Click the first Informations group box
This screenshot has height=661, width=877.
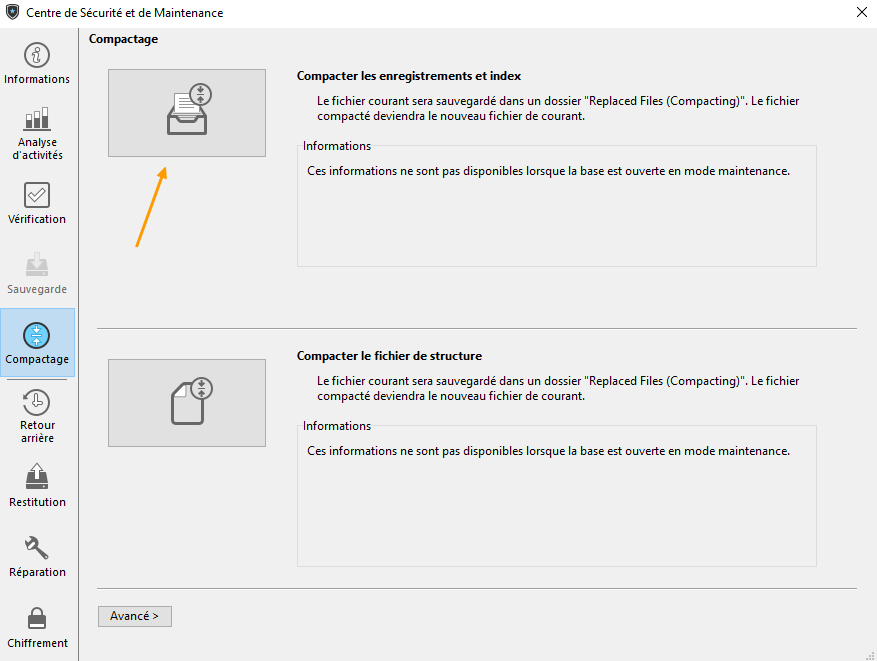(x=557, y=204)
